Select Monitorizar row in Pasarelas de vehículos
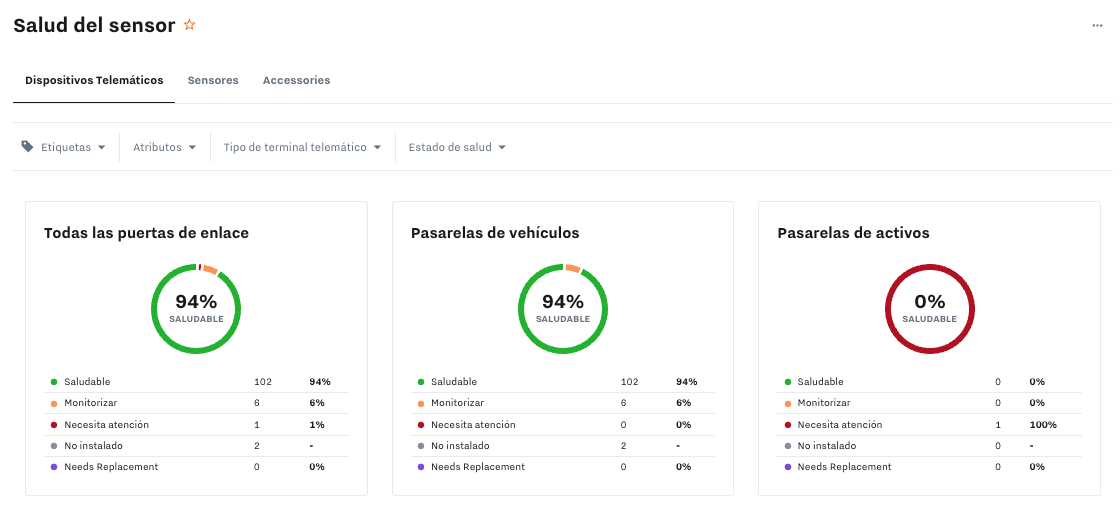This screenshot has width=1120, height=510. pyautogui.click(x=563, y=403)
